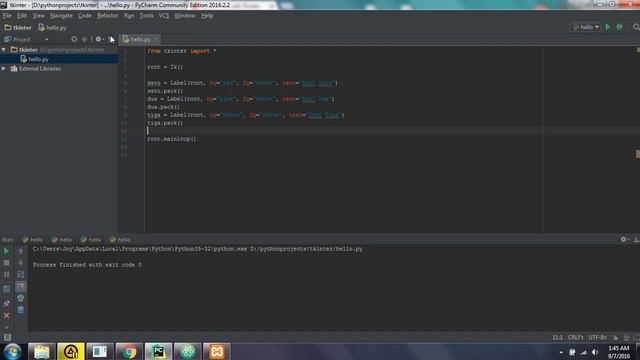Click the Down the Stack Trace arrow
The image size is (640, 360).
point(20,263)
